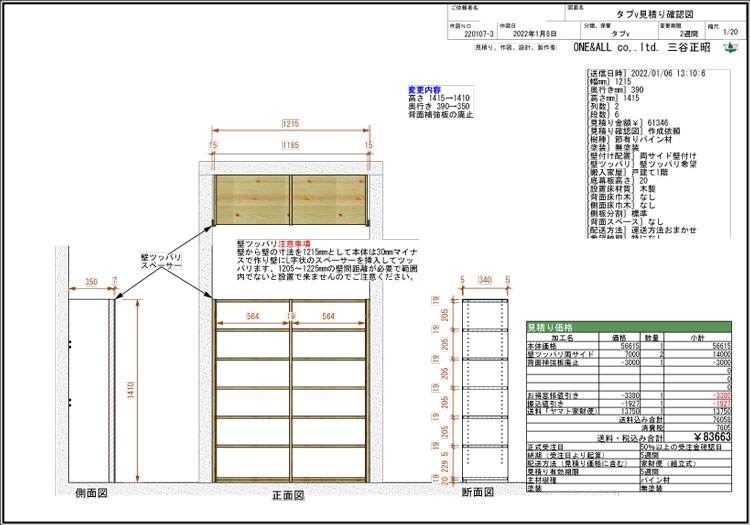Click the '主材樹種' row label
This screenshot has width=750, height=525.
click(542, 480)
